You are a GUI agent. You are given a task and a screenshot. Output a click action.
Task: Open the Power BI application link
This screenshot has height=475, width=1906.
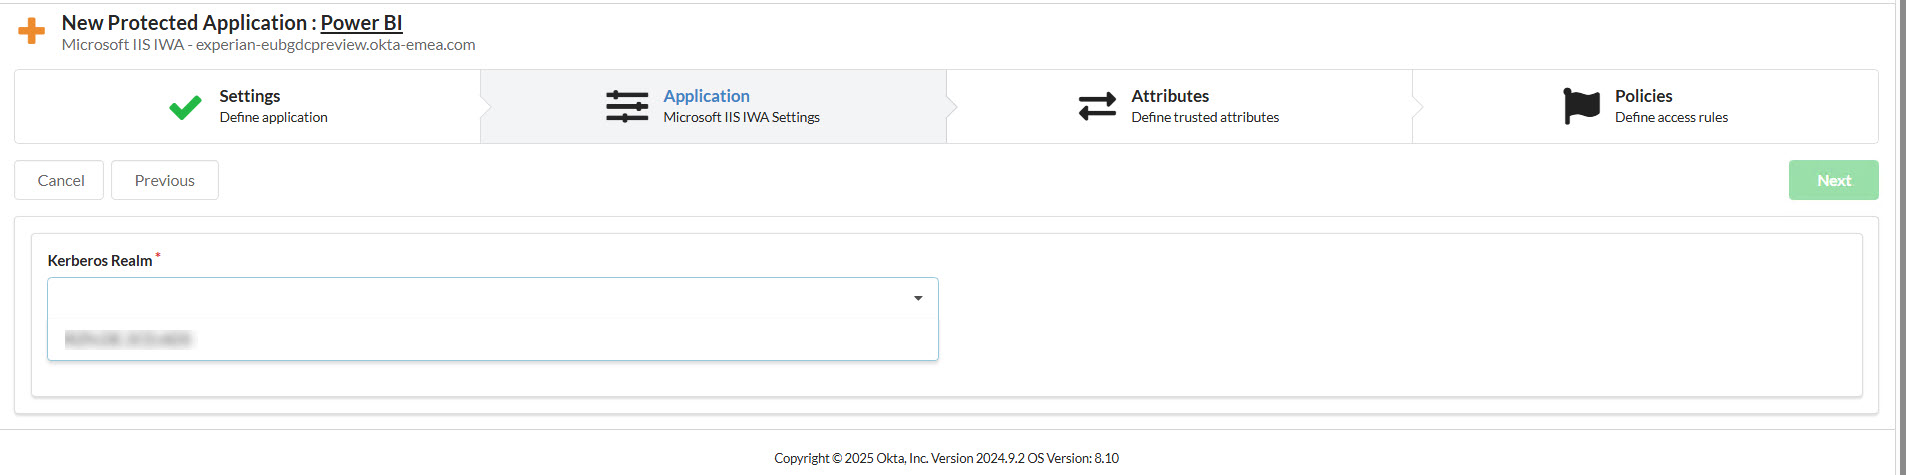tap(361, 23)
